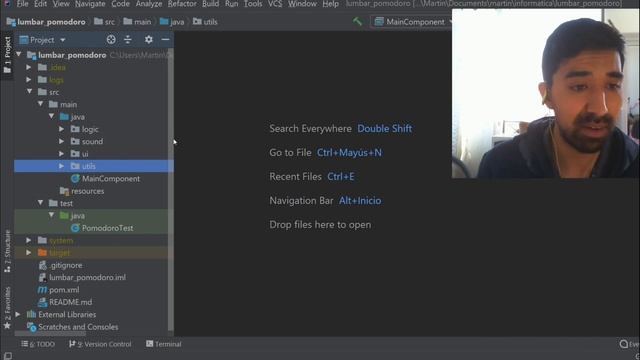Viewport: 640px width, 360px height.
Task: Click lumbar_pomodoro breadcrumb in navigation bar
Action: coord(46,22)
